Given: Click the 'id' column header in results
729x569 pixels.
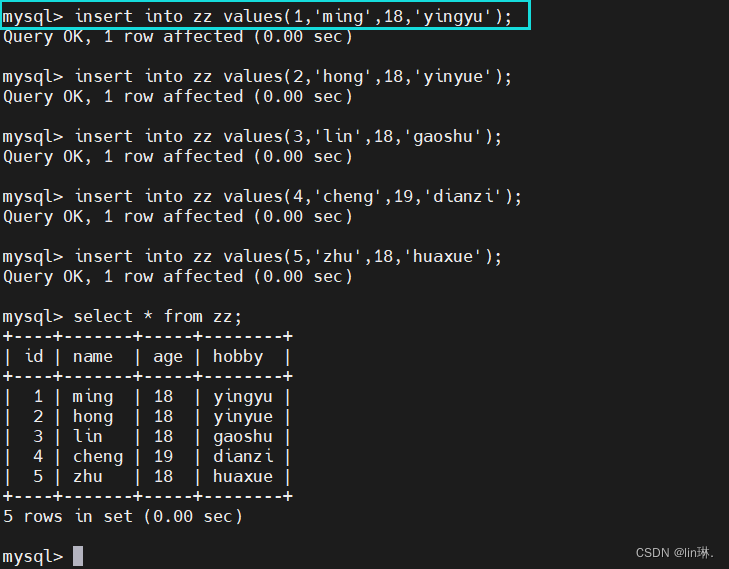Looking at the screenshot, I should click(x=34, y=356).
